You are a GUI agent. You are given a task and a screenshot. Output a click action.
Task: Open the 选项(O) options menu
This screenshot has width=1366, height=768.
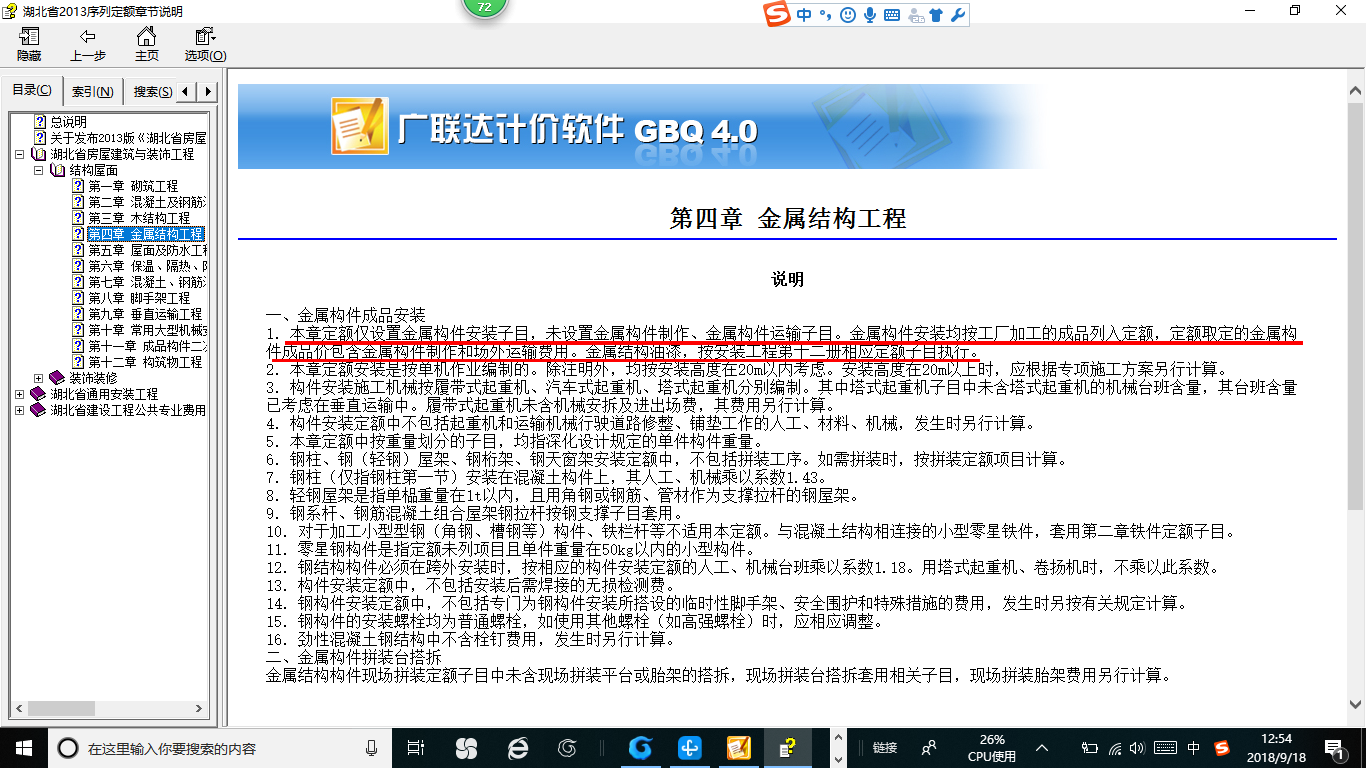[x=205, y=45]
